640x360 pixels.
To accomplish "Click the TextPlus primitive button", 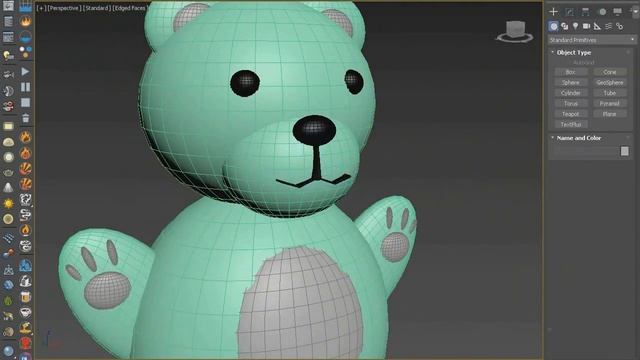I will click(571, 124).
